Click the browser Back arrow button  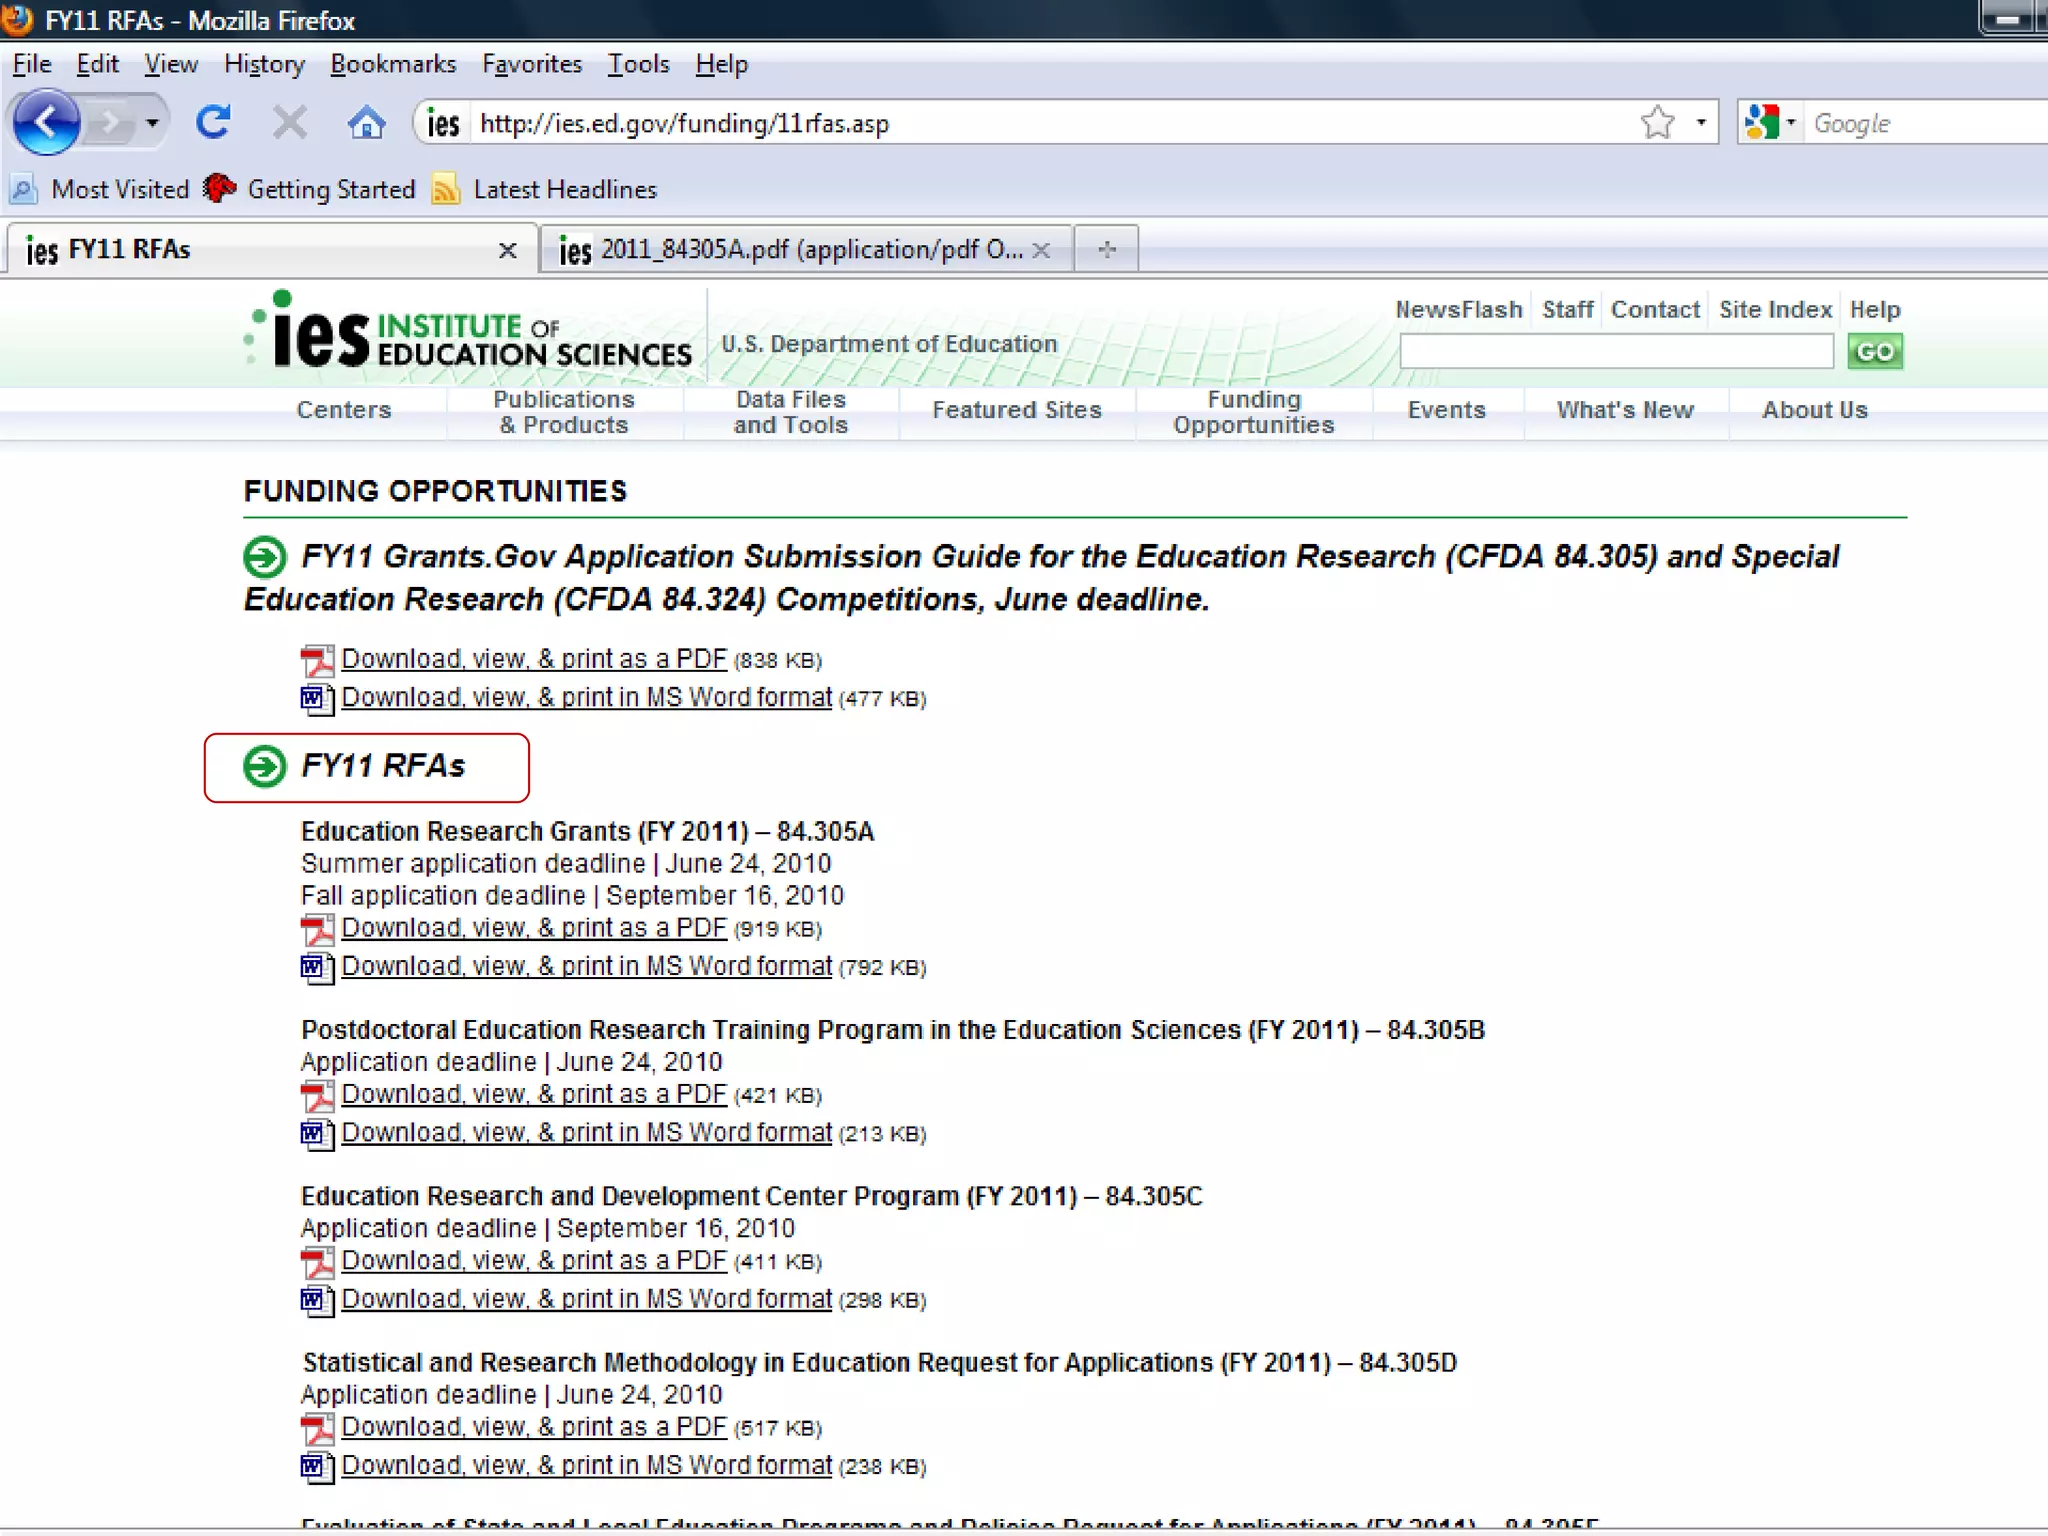[x=45, y=123]
